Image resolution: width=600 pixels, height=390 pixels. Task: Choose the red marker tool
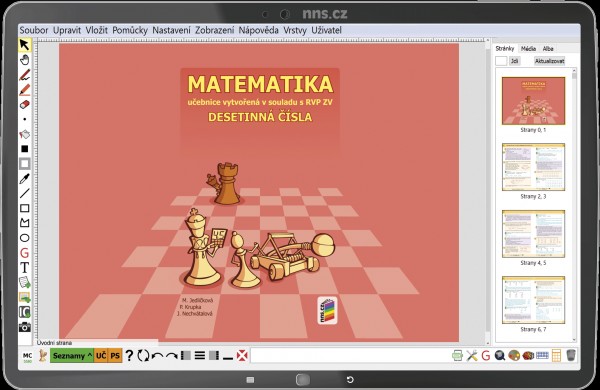(x=24, y=90)
